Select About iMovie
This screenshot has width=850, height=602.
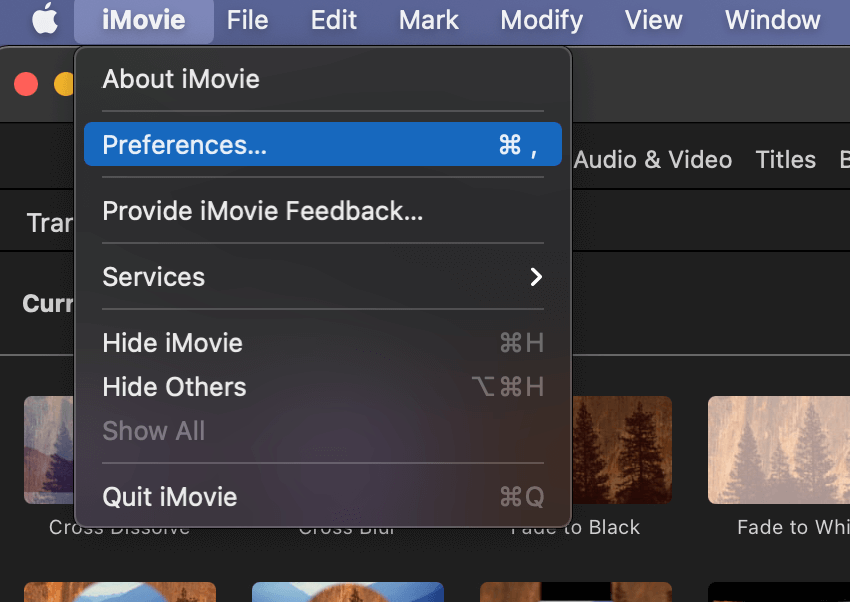coord(181,79)
